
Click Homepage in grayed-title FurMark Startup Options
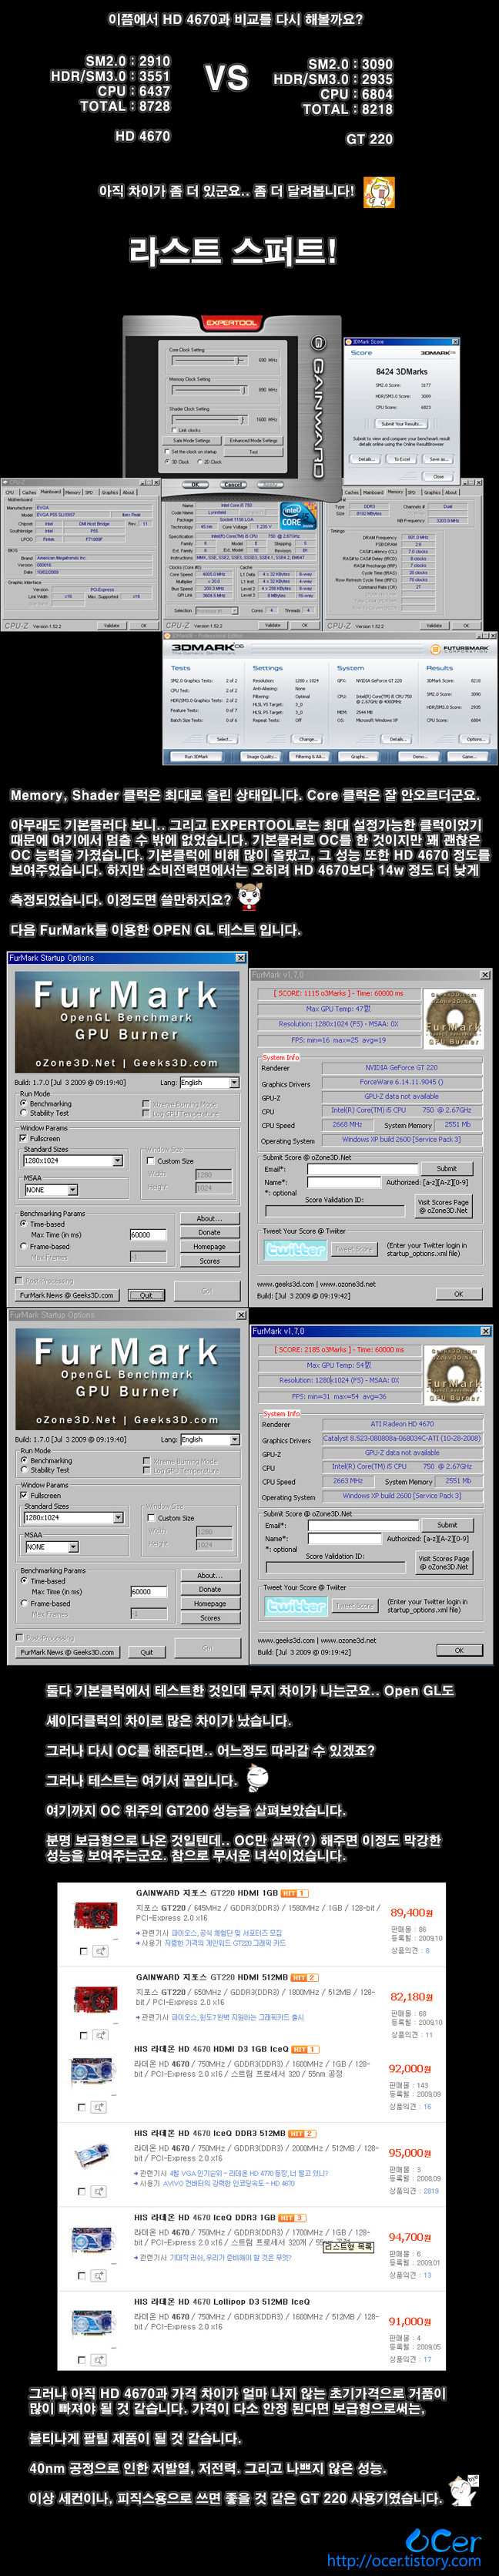click(210, 1604)
